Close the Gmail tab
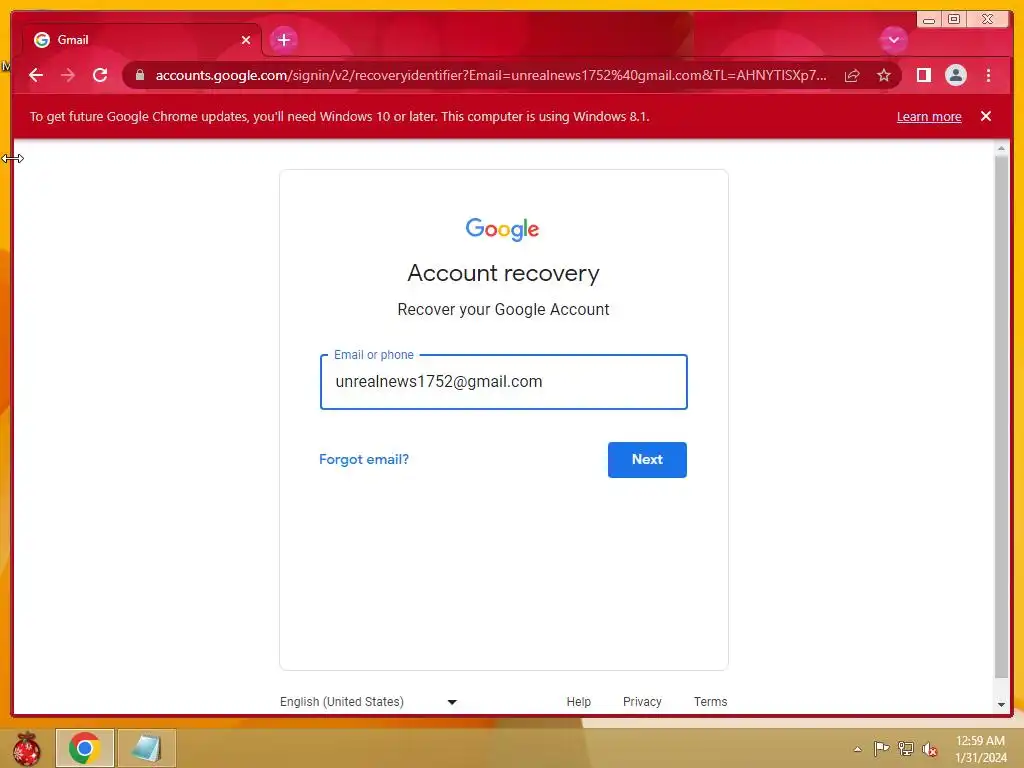 coord(246,40)
